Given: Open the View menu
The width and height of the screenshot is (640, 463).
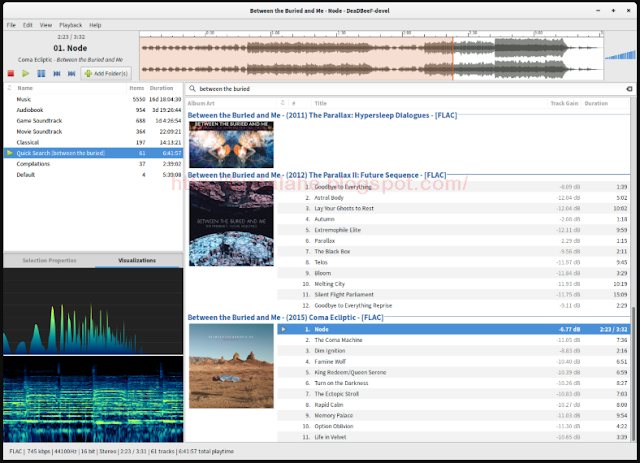Looking at the screenshot, I should coord(46,25).
